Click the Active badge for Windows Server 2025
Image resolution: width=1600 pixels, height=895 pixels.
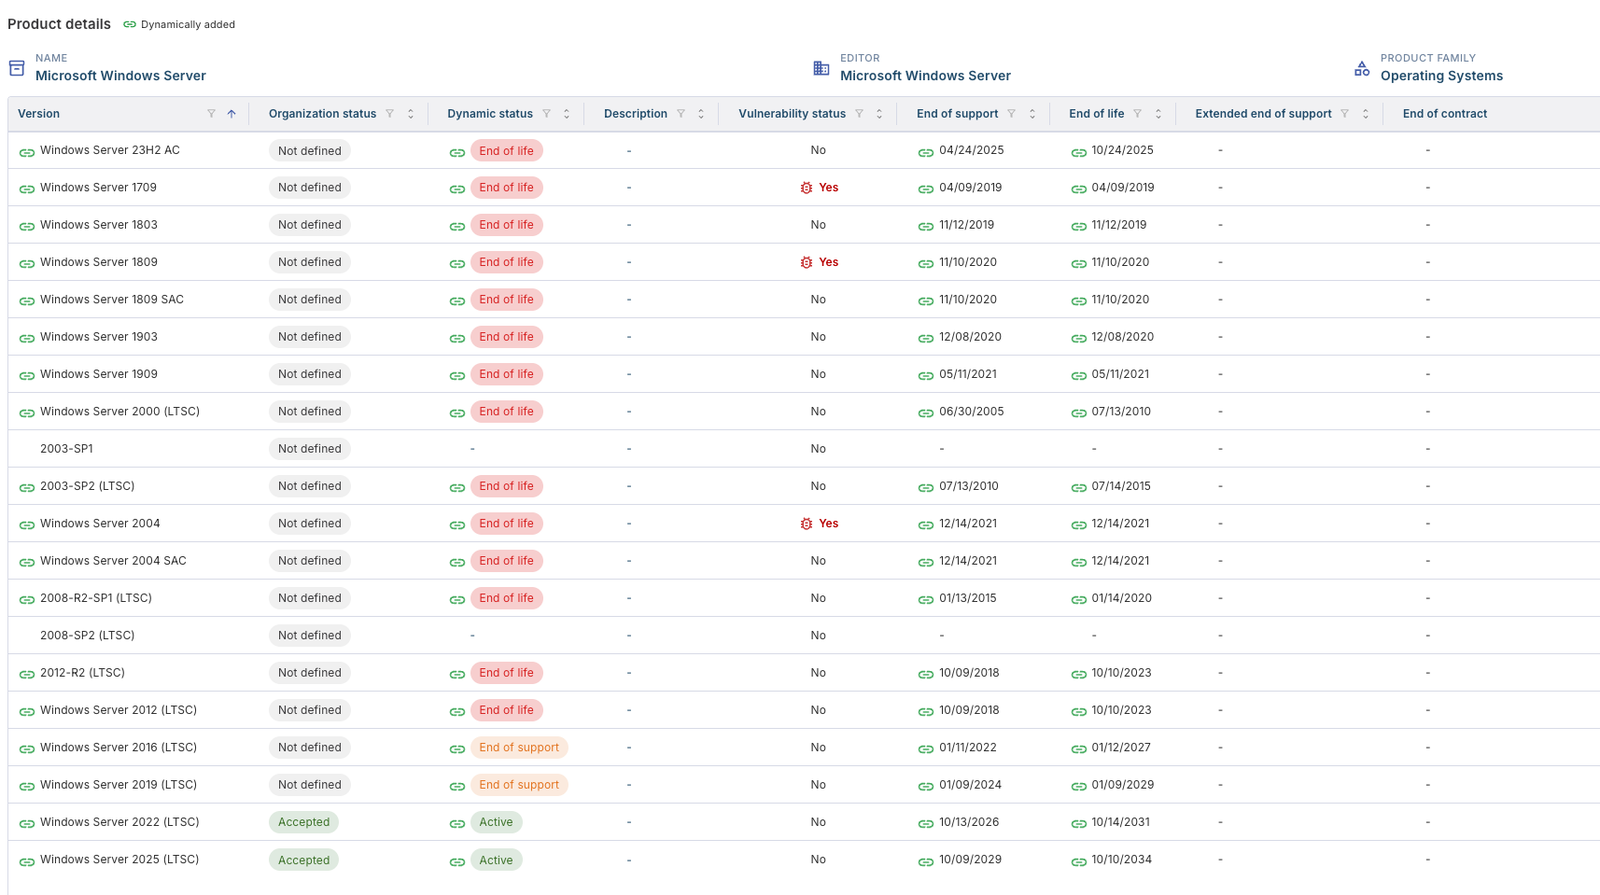coord(496,860)
